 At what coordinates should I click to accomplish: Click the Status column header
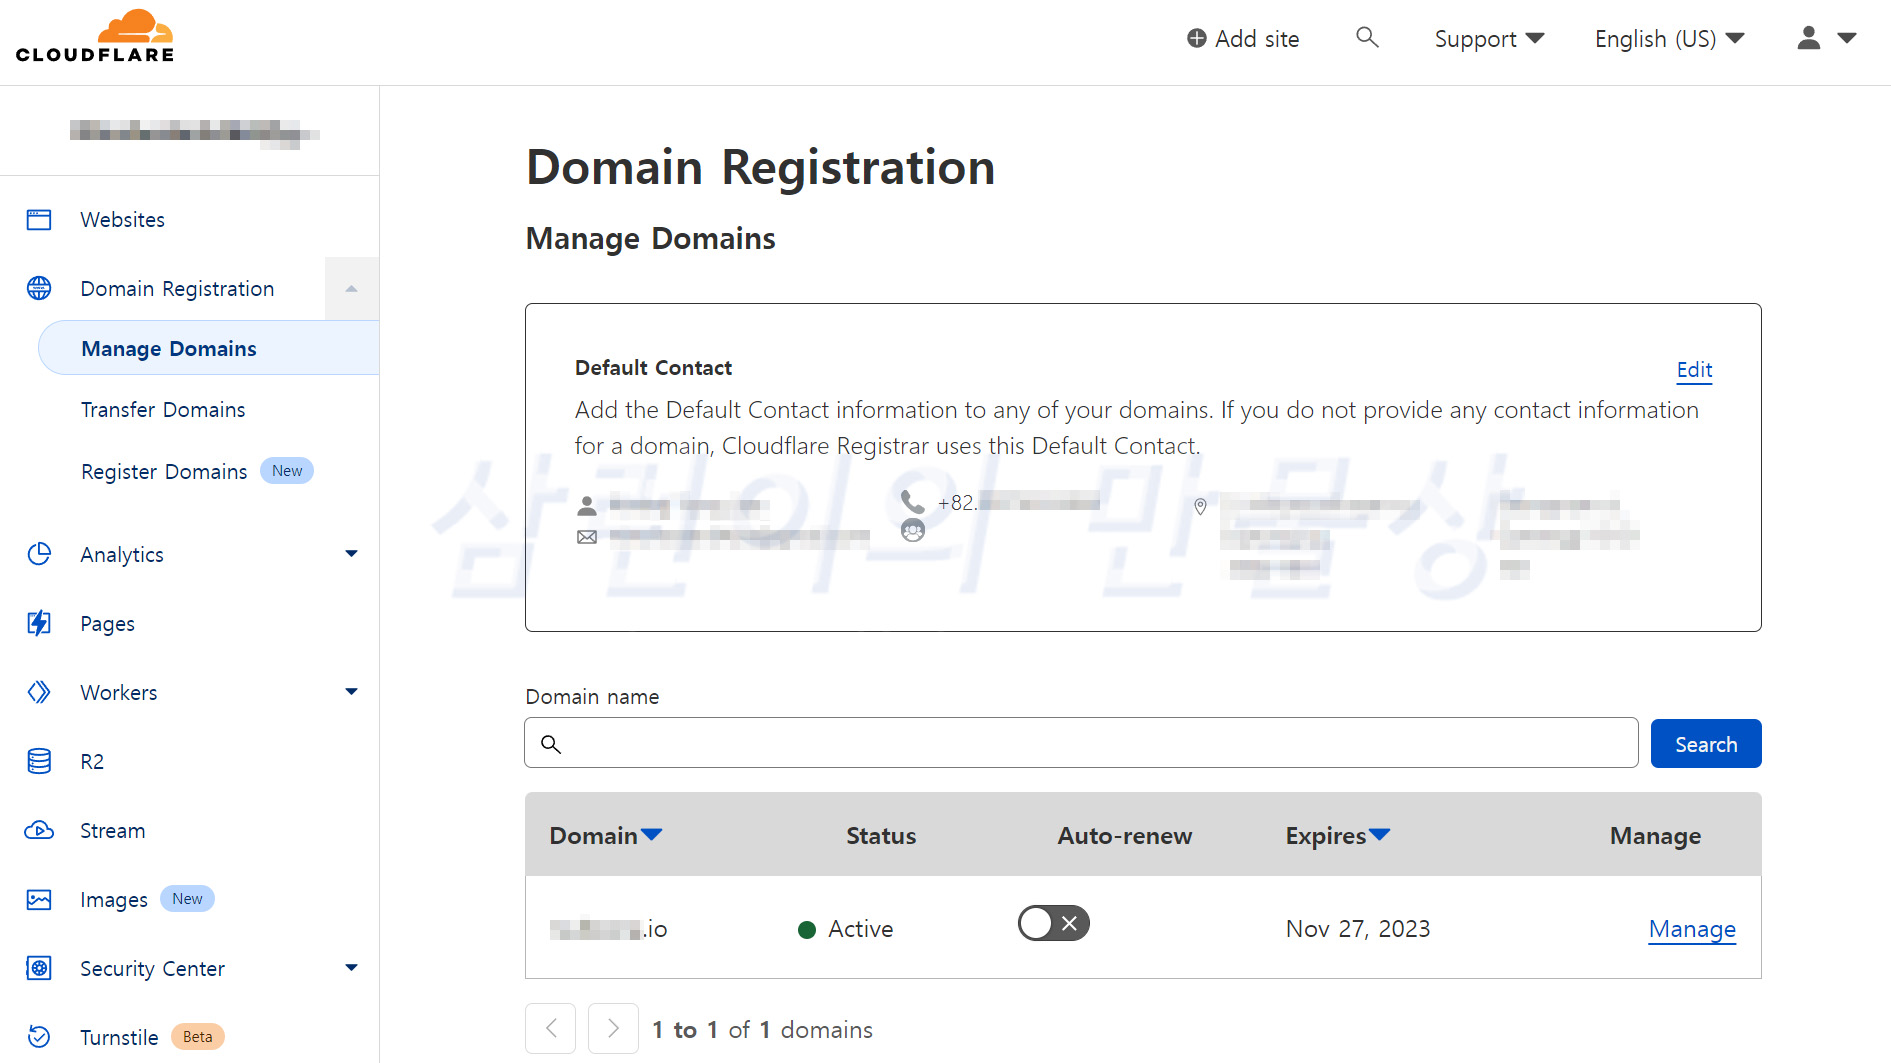[x=881, y=836]
